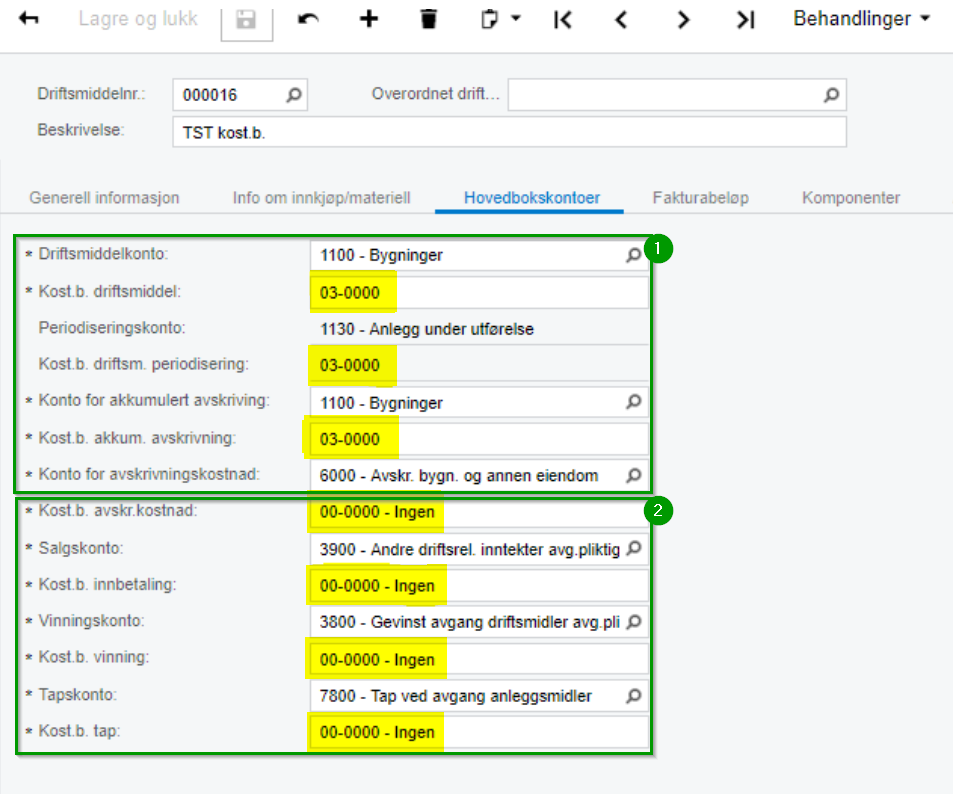Image resolution: width=953 pixels, height=794 pixels.
Task: Click the Kost.b. tap field
Action: click(479, 732)
